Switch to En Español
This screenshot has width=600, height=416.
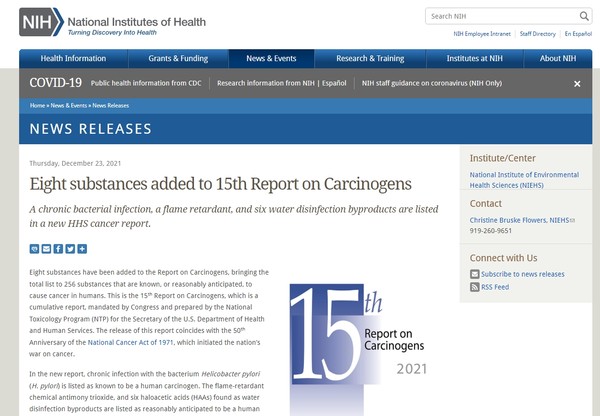point(578,34)
